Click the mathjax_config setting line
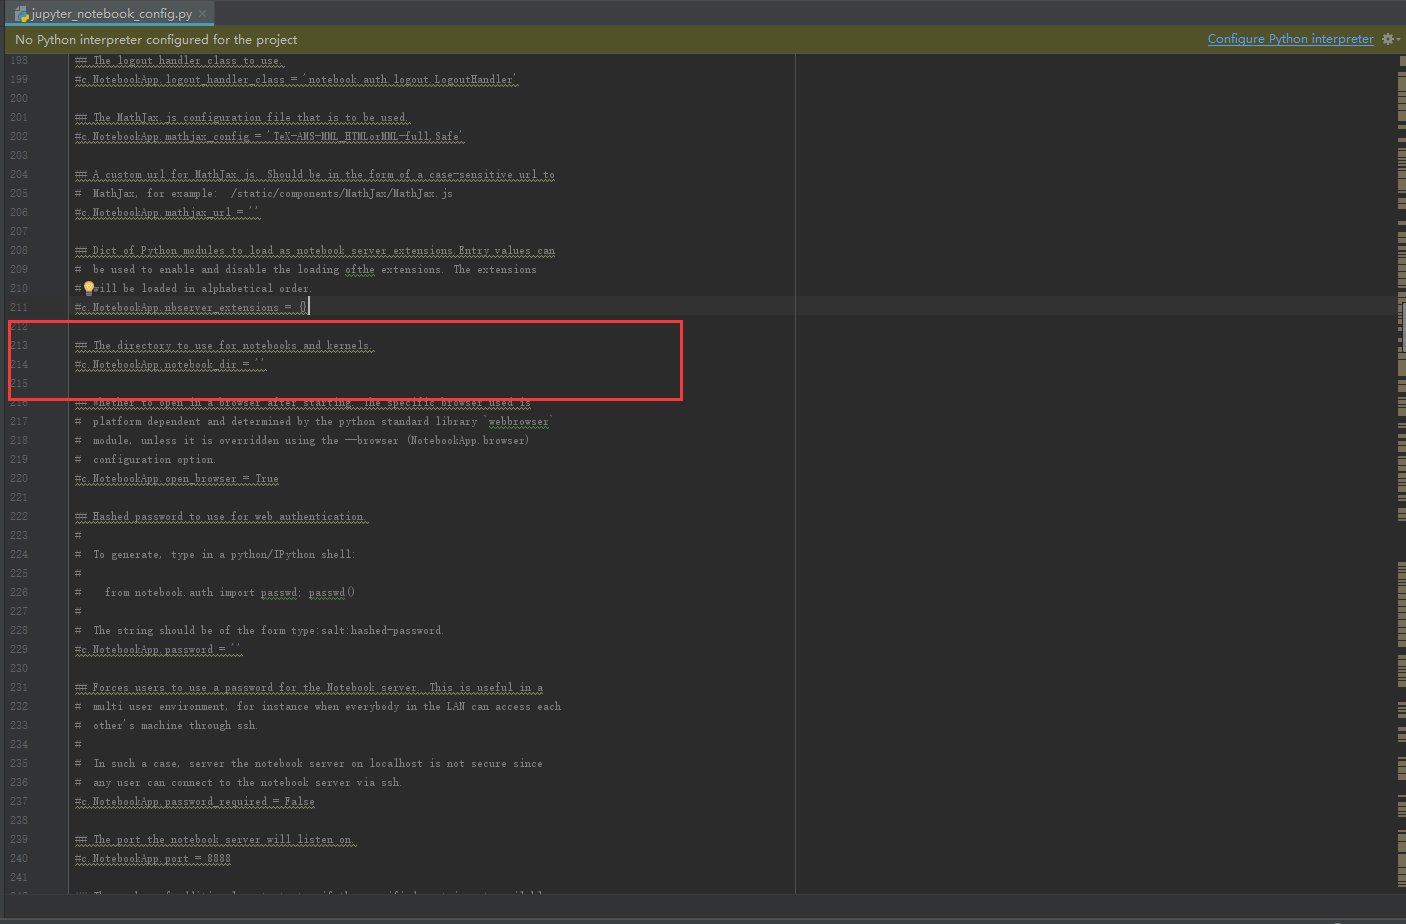This screenshot has height=924, width=1406. coord(269,136)
